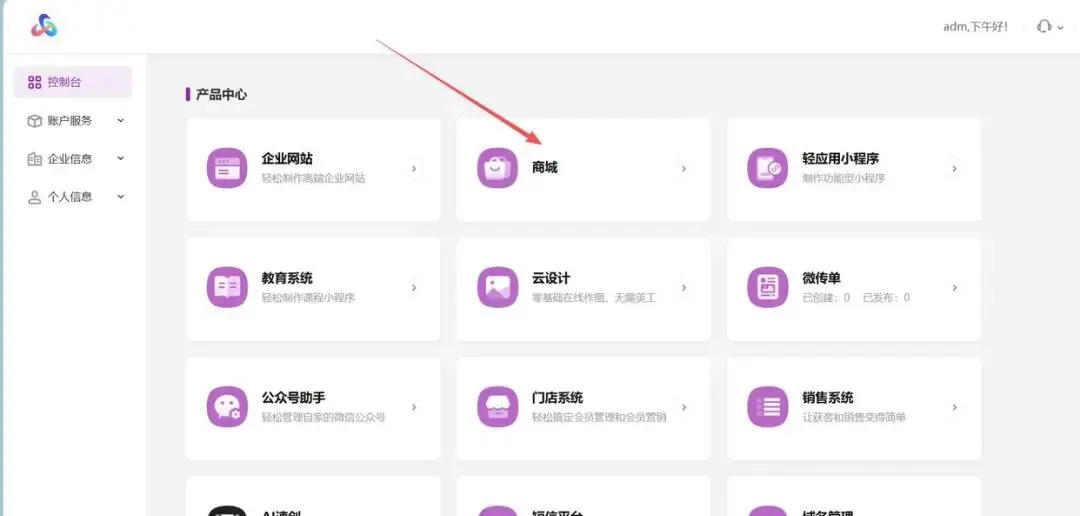Click the "adm,下午好!" greeting text
This screenshot has width=1080, height=516.
tap(975, 27)
